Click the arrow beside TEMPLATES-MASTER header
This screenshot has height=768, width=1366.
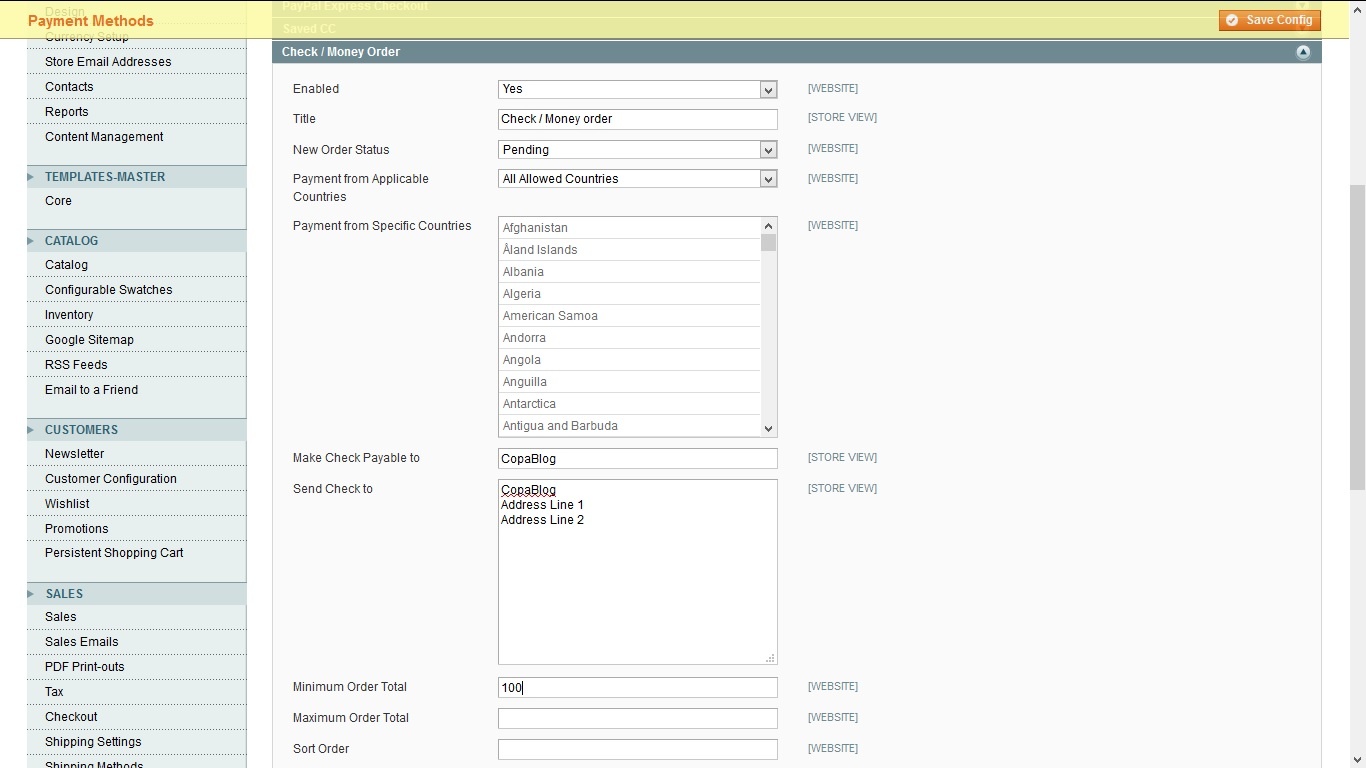[31, 177]
